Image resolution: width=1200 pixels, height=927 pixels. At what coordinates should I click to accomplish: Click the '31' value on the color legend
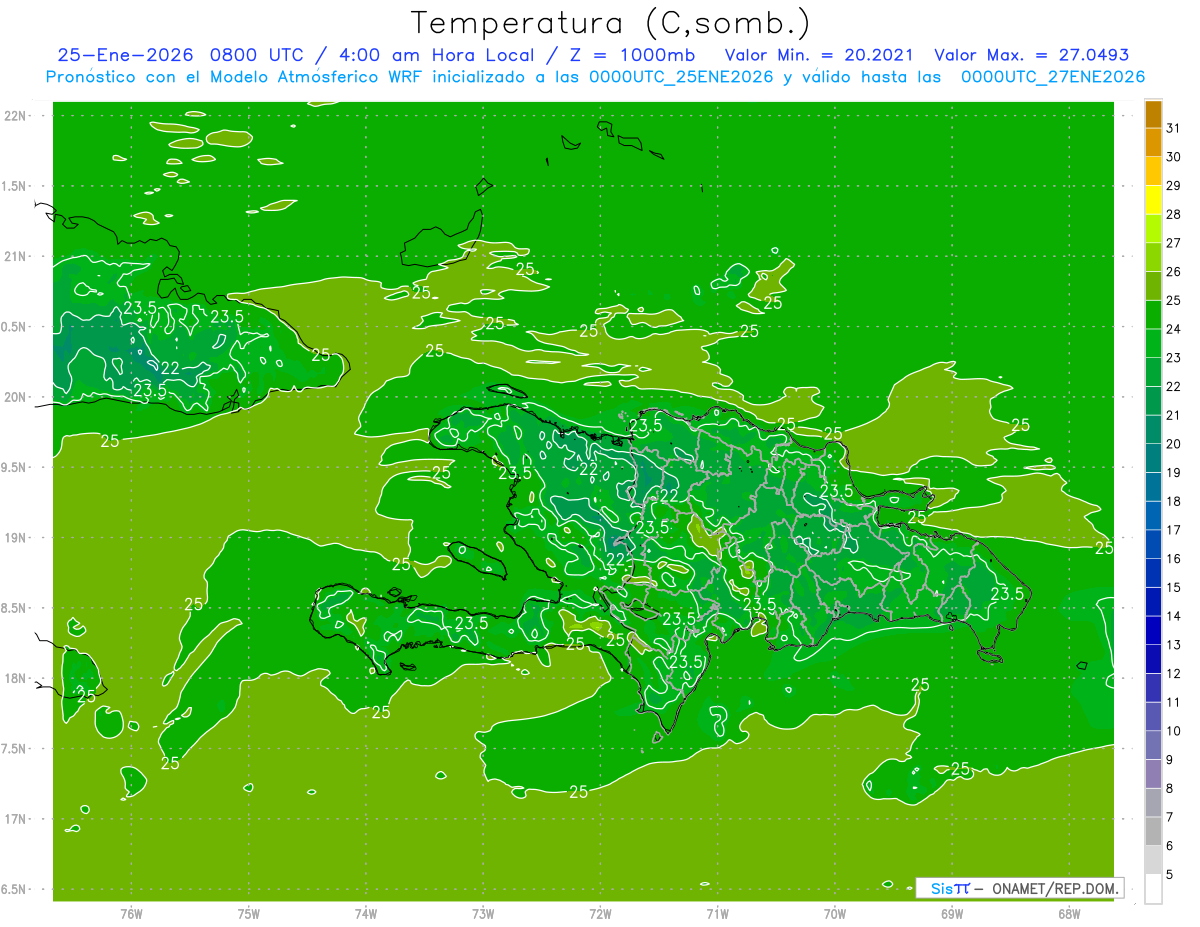coord(1174,128)
